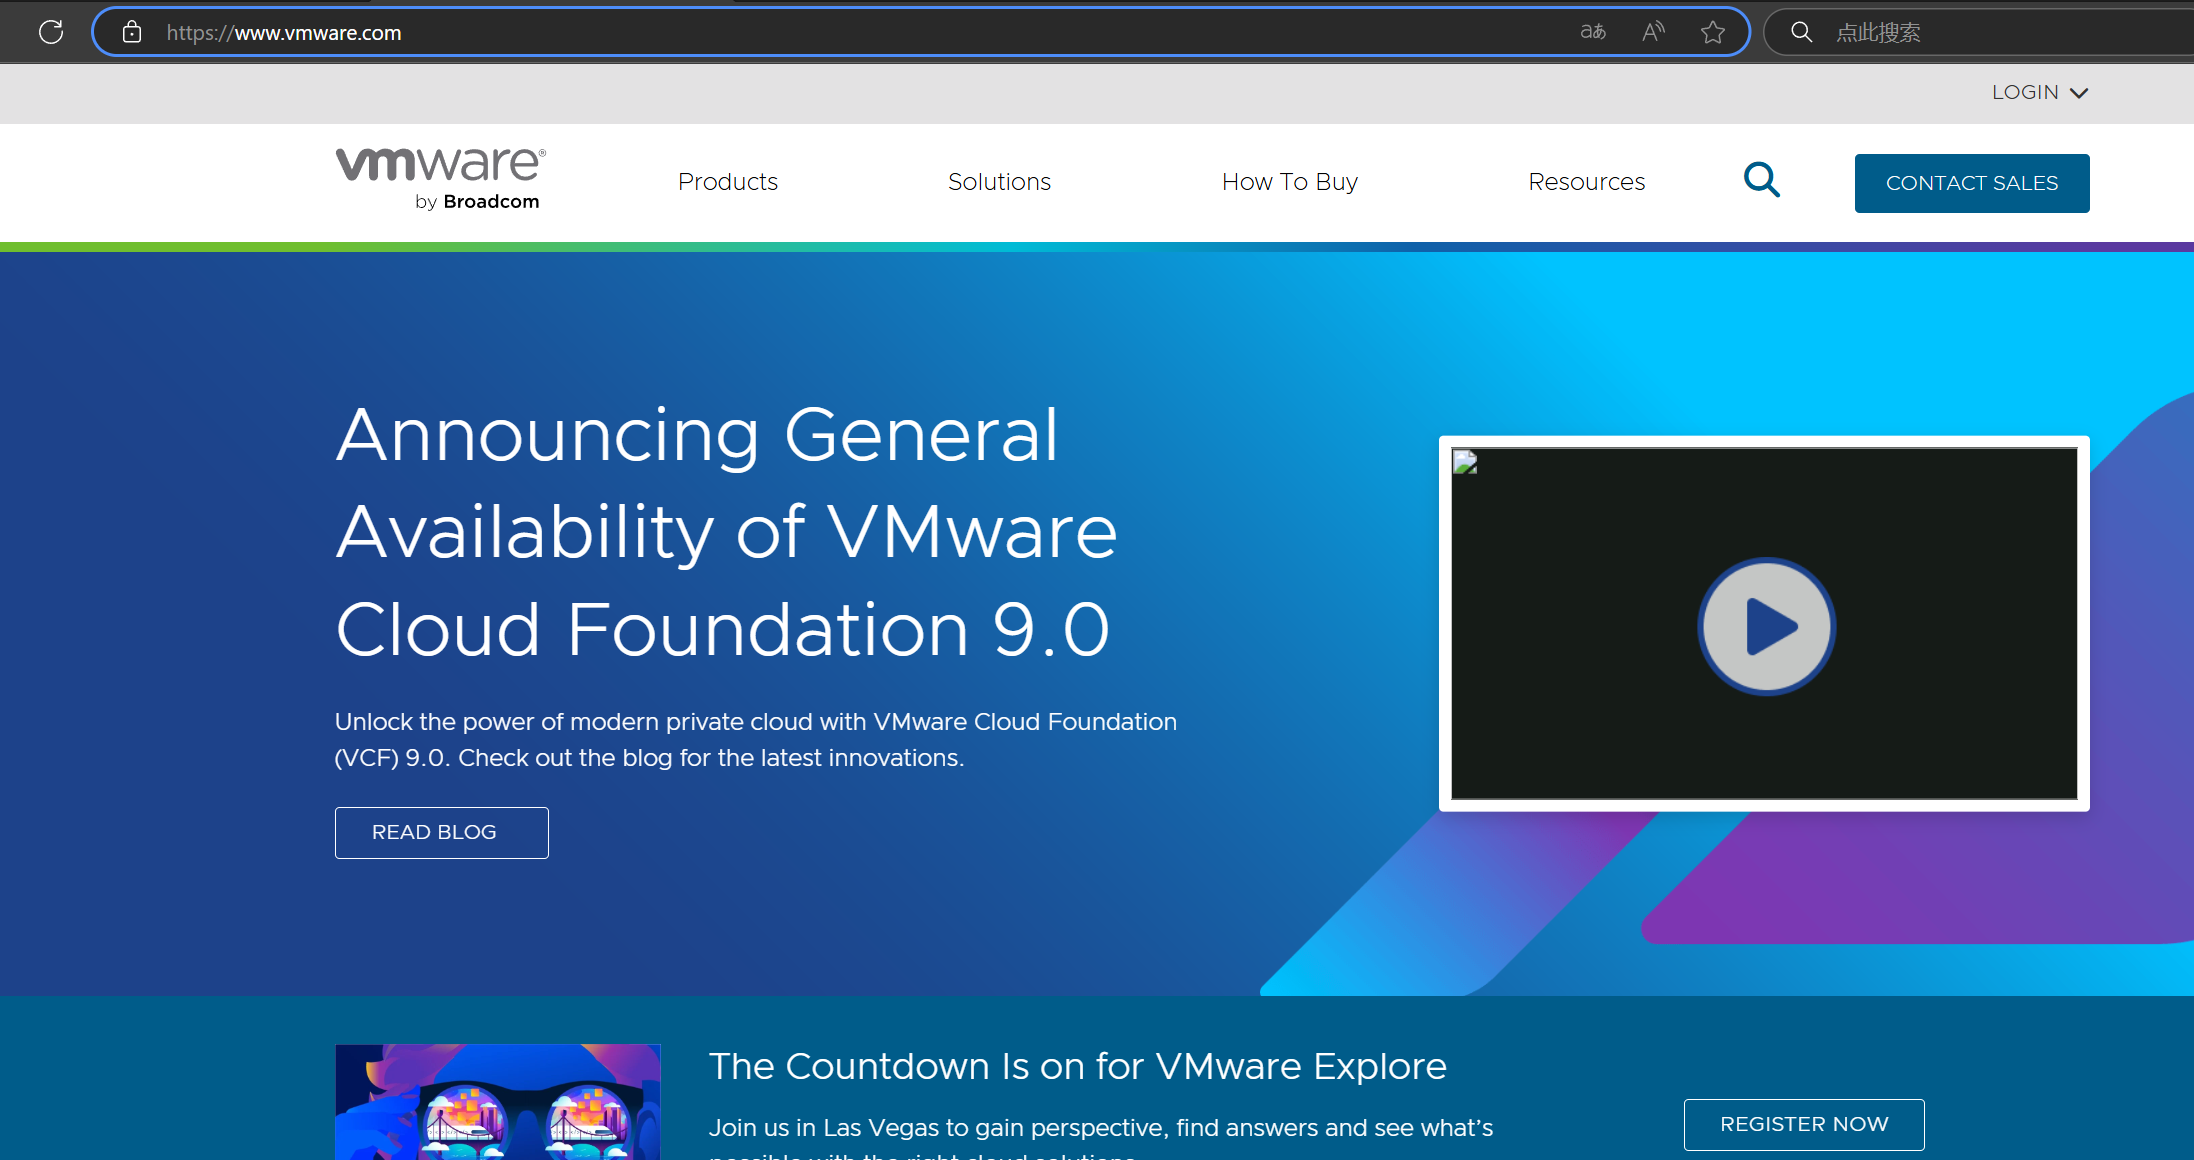The image size is (2194, 1160).
Task: Click the VMware by Broadcom logo
Action: point(439,178)
